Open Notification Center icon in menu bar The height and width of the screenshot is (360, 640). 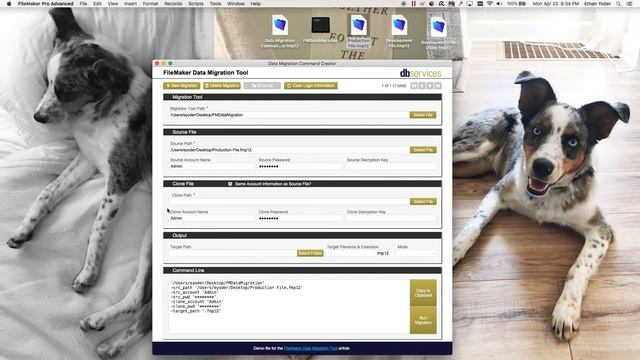(629, 4)
